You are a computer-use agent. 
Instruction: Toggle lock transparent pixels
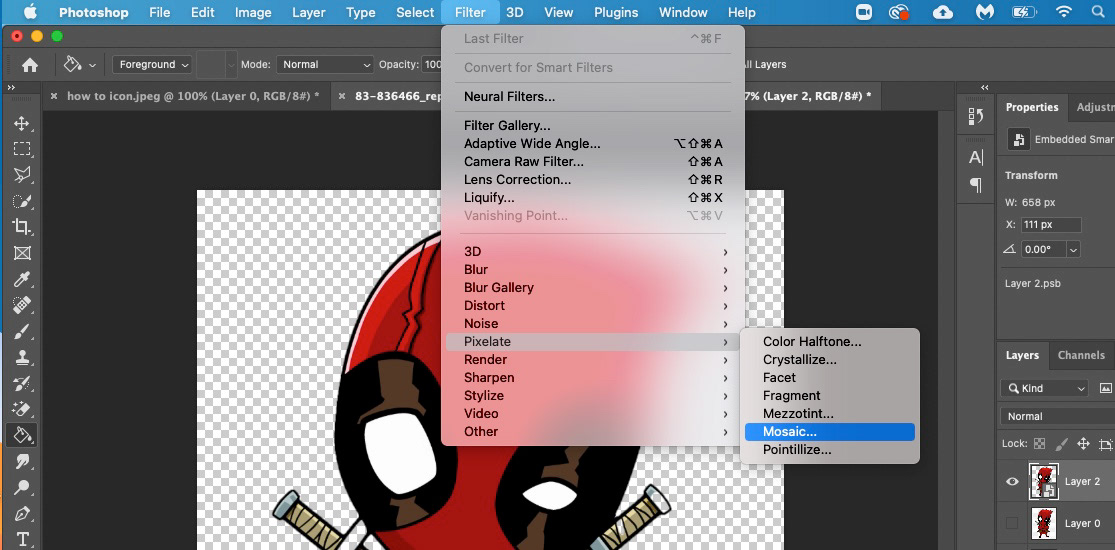(1040, 444)
